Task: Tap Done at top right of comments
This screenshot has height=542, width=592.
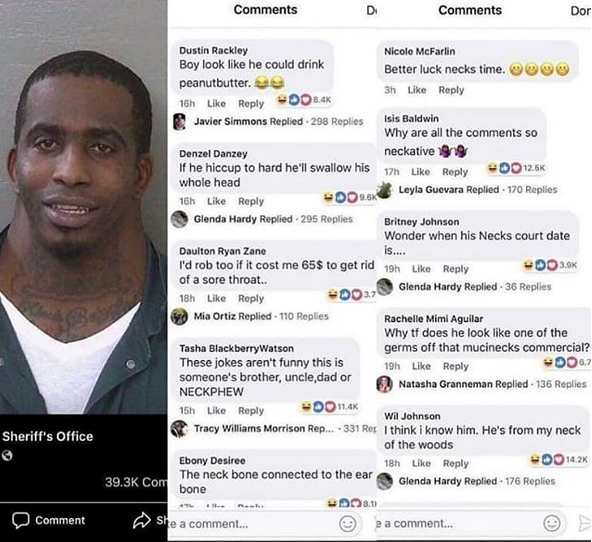Action: [581, 11]
